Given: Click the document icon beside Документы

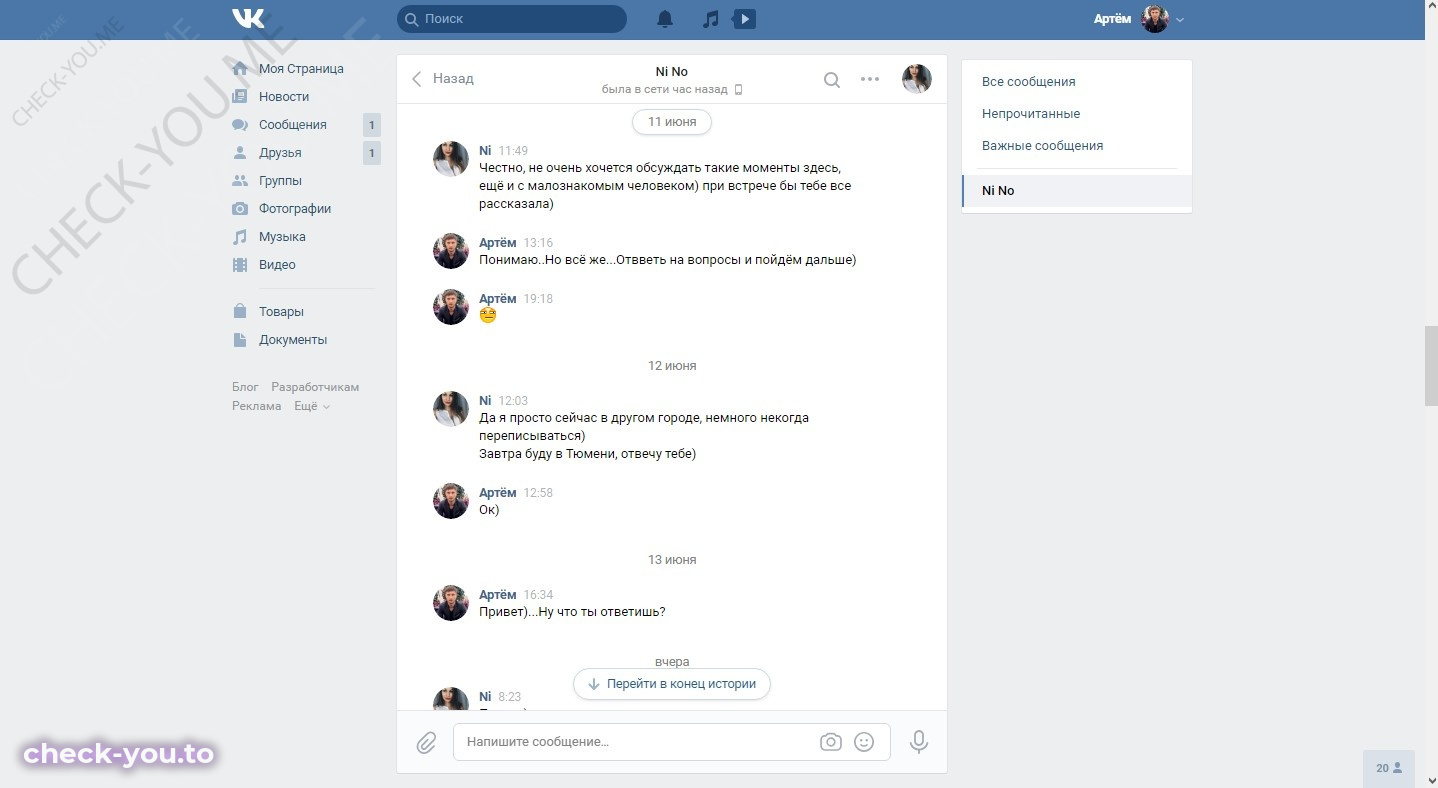Looking at the screenshot, I should point(240,340).
